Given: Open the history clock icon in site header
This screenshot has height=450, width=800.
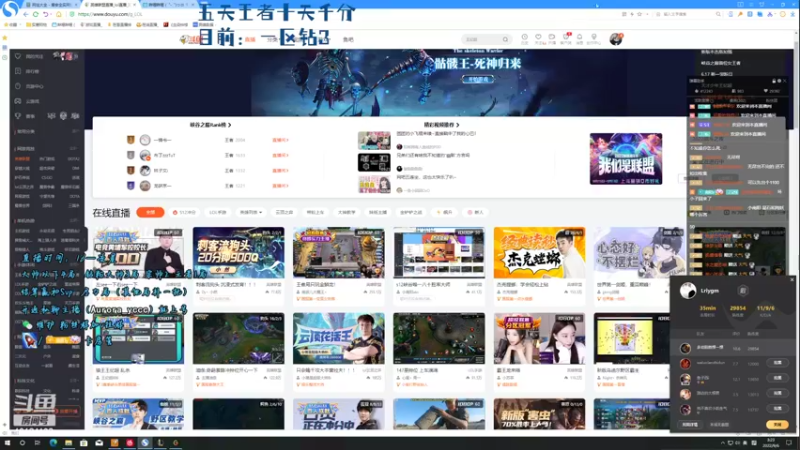Looking at the screenshot, I should 524,37.
